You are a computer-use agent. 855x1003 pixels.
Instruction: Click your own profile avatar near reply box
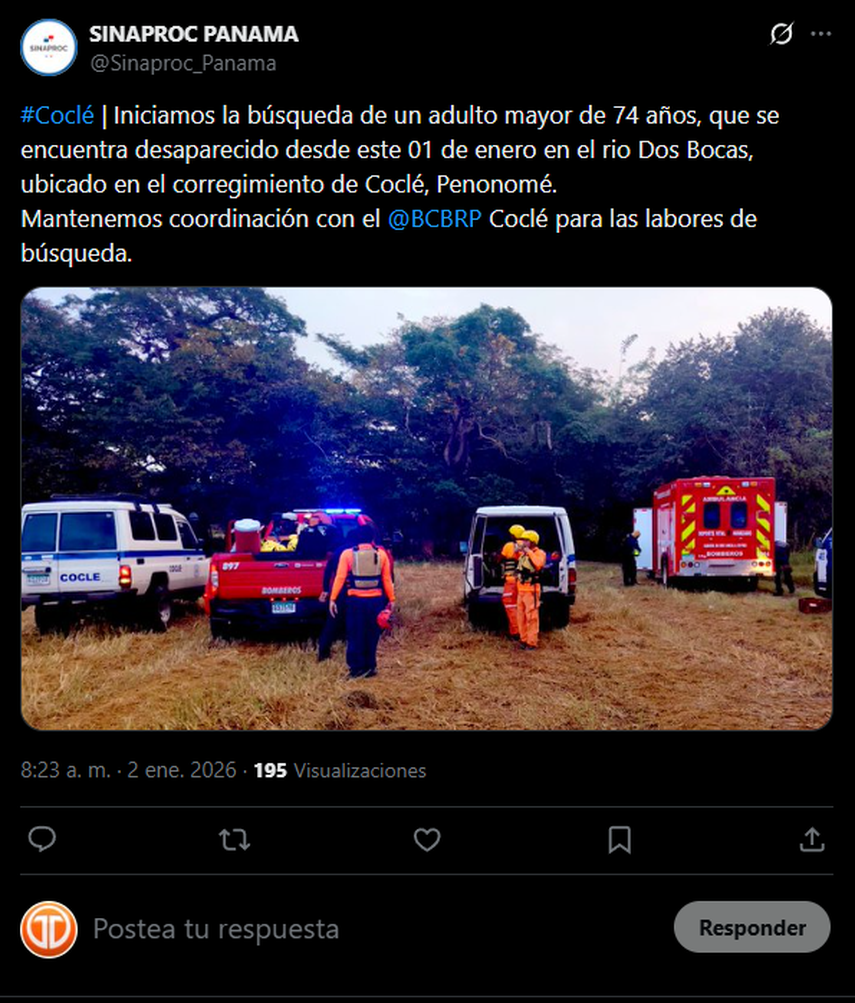pyautogui.click(x=49, y=929)
